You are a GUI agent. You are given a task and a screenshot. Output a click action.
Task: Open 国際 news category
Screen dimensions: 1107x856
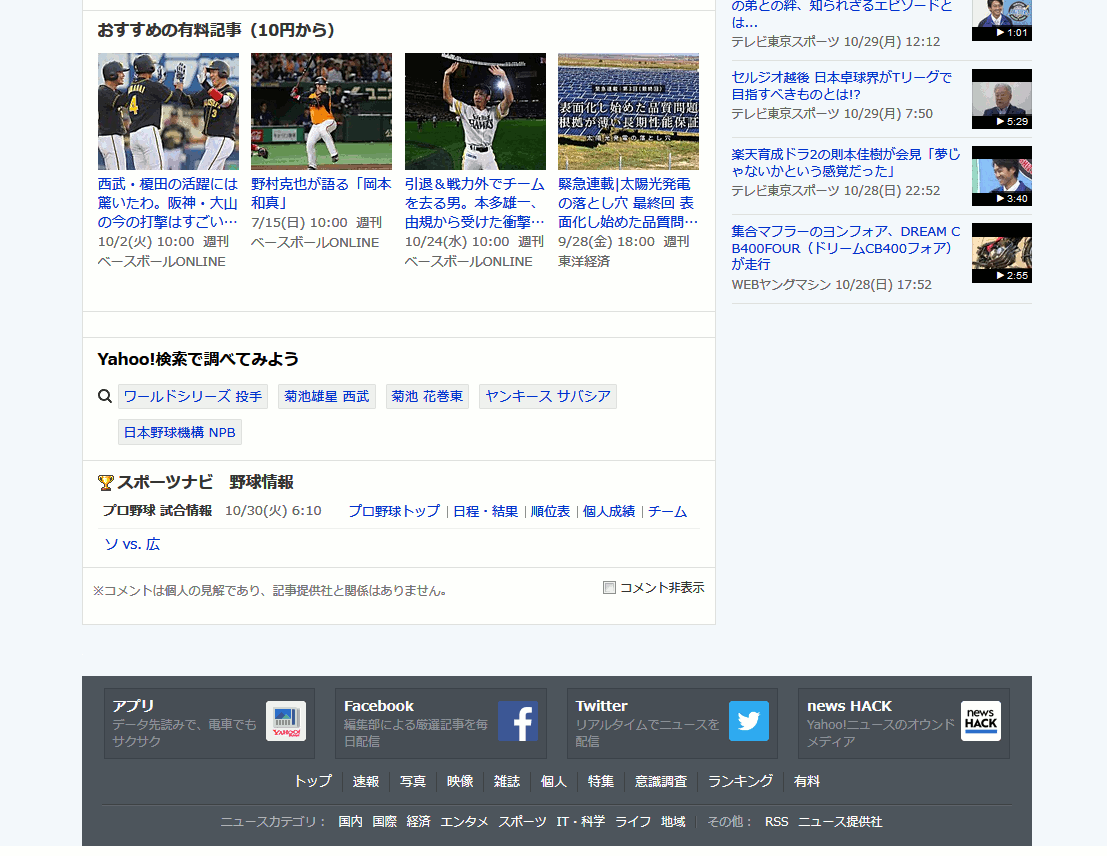pos(385,822)
